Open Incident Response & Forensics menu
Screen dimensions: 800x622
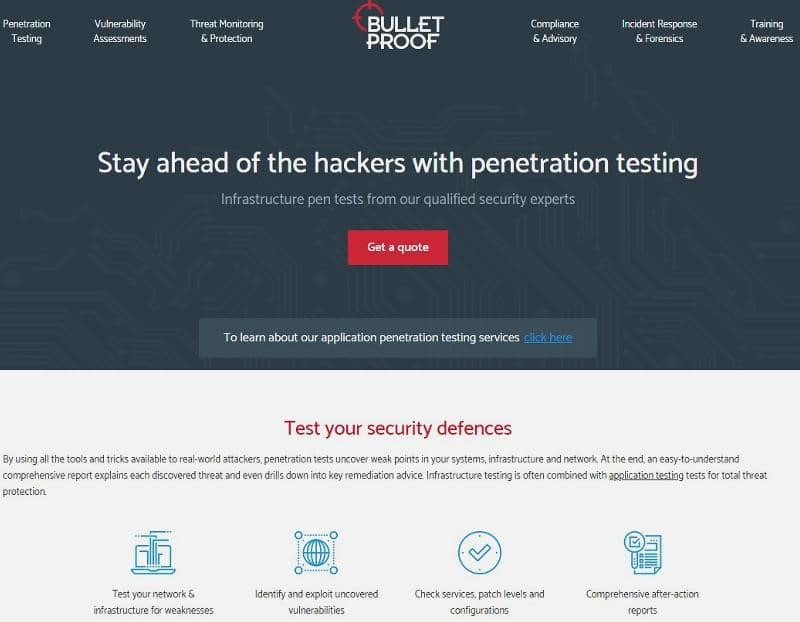click(x=659, y=31)
